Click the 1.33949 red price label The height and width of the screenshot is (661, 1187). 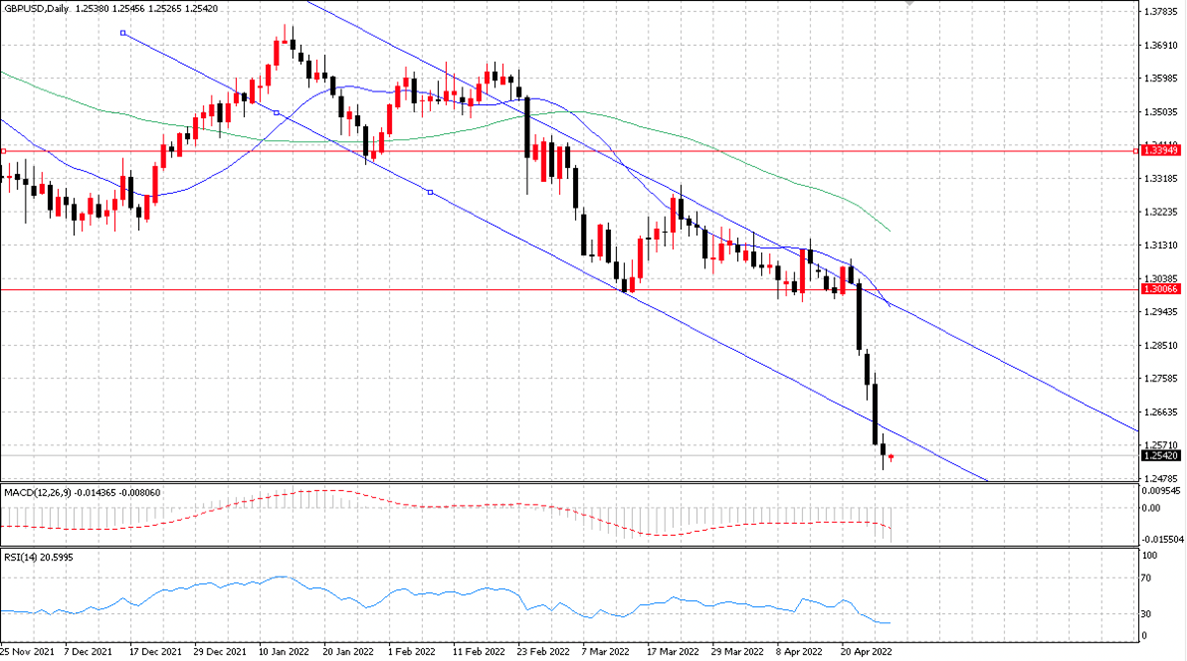coord(1161,151)
